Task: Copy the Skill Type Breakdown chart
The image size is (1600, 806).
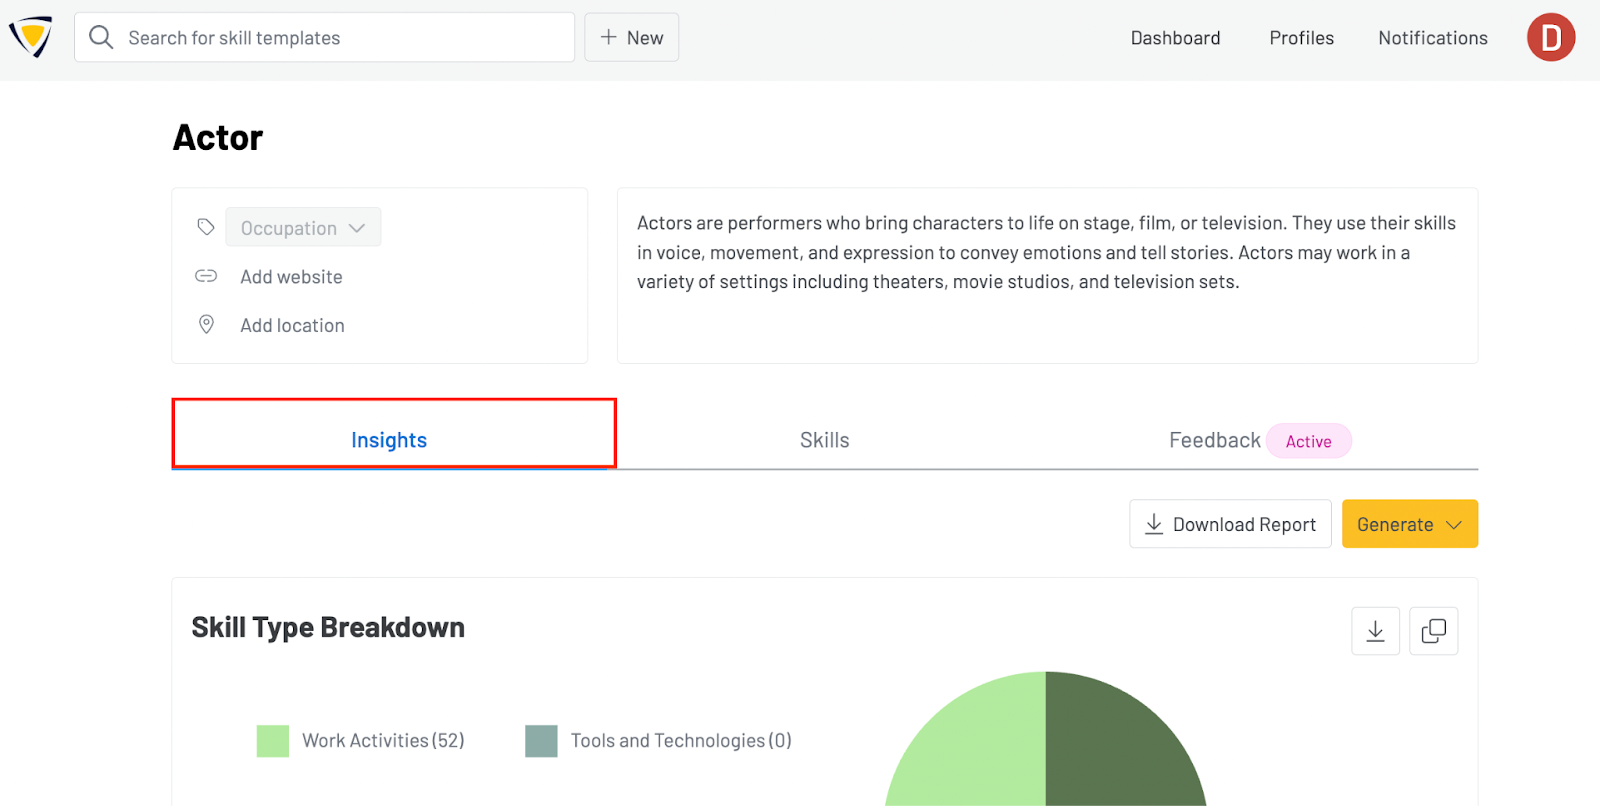Action: tap(1433, 631)
